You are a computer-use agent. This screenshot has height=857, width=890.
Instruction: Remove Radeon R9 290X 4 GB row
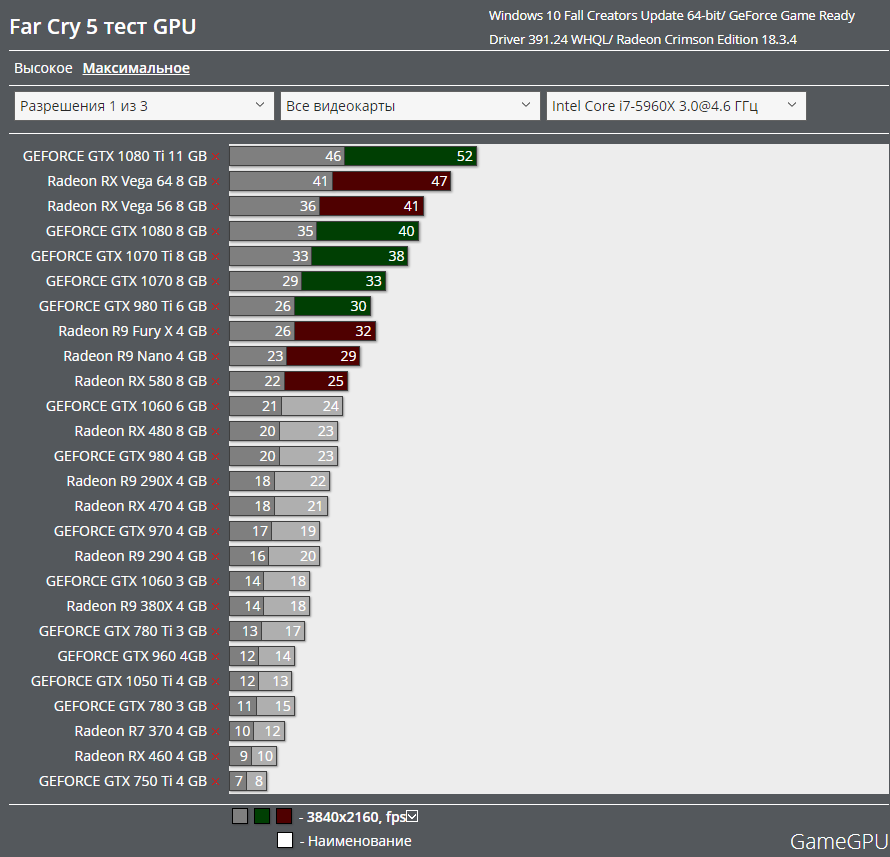[x=216, y=481]
